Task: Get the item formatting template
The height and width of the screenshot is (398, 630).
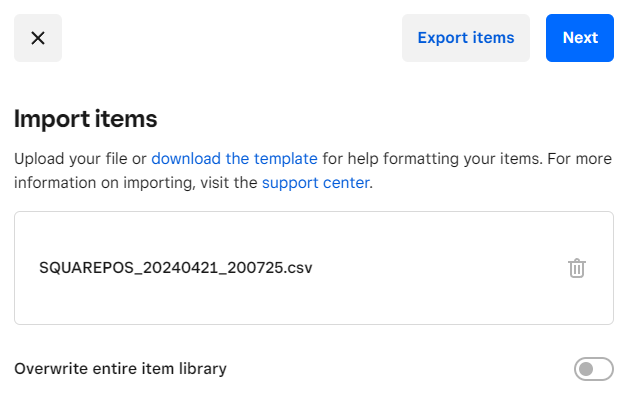Action: click(234, 159)
